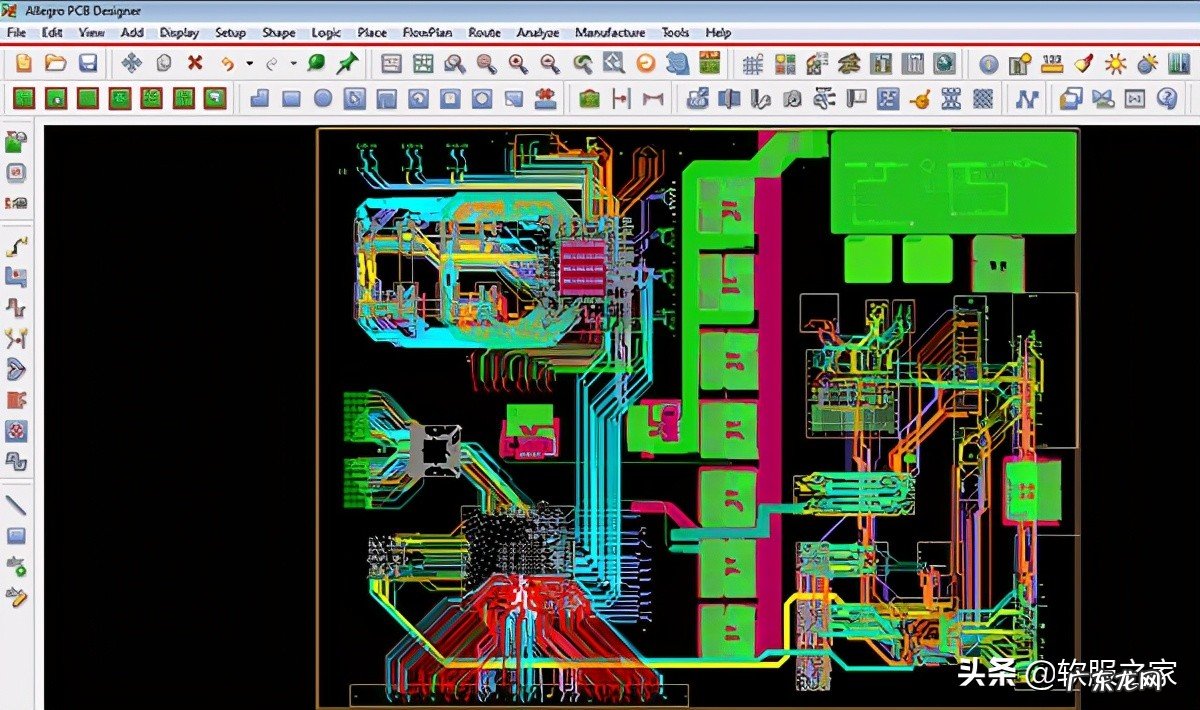
Task: Expand the Redo history dropdown arrow
Action: coord(293,63)
